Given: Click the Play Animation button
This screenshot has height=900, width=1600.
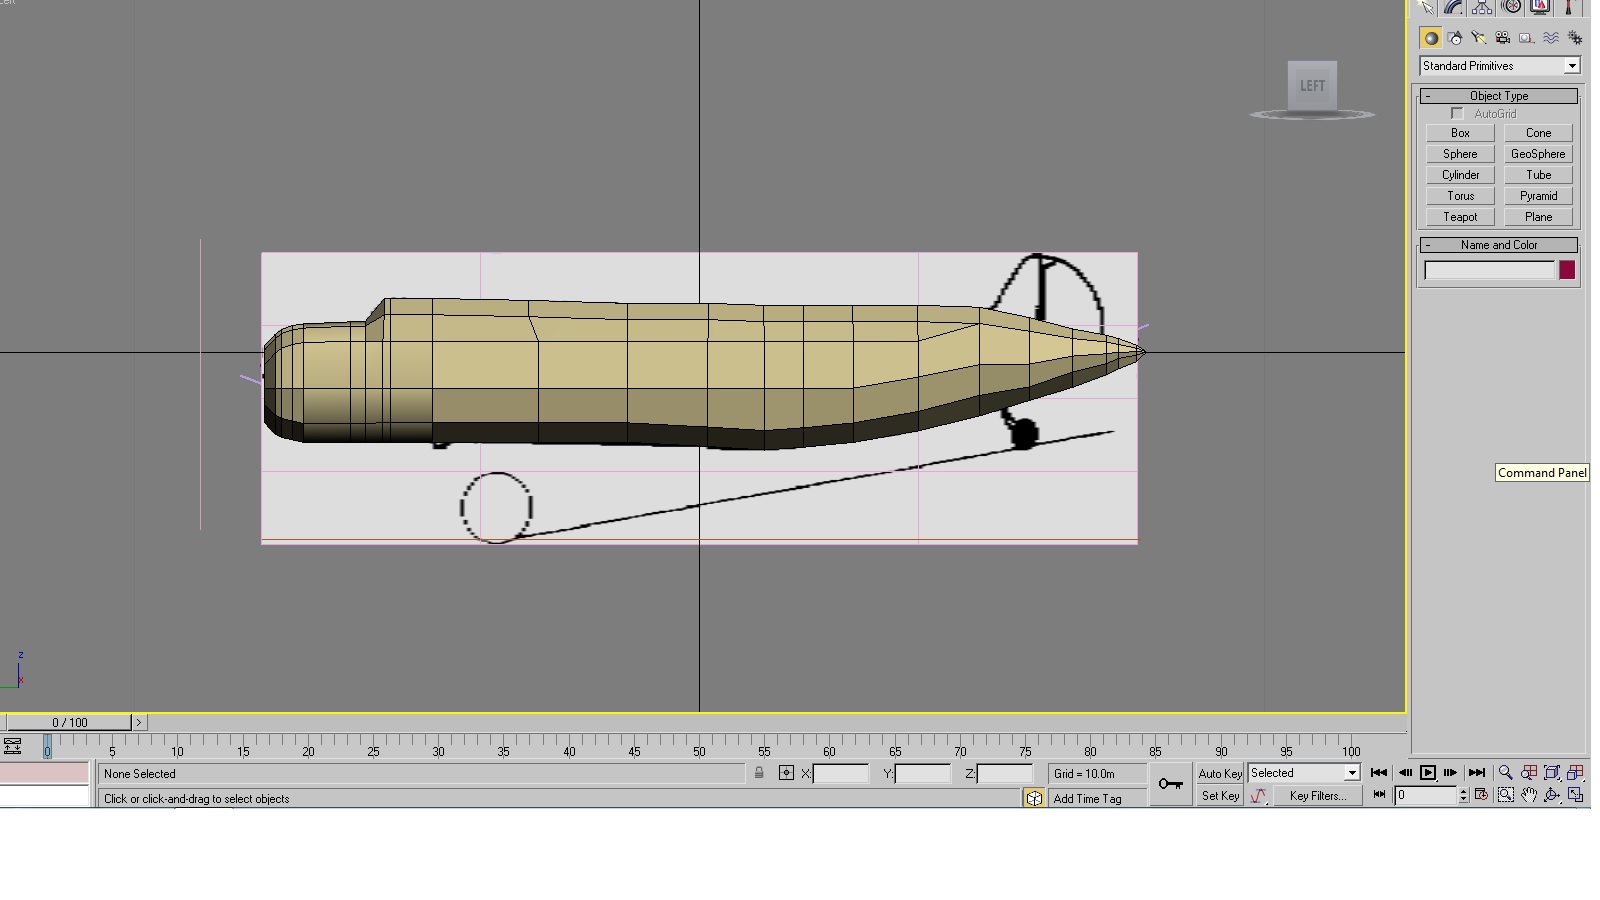Looking at the screenshot, I should [x=1428, y=773].
